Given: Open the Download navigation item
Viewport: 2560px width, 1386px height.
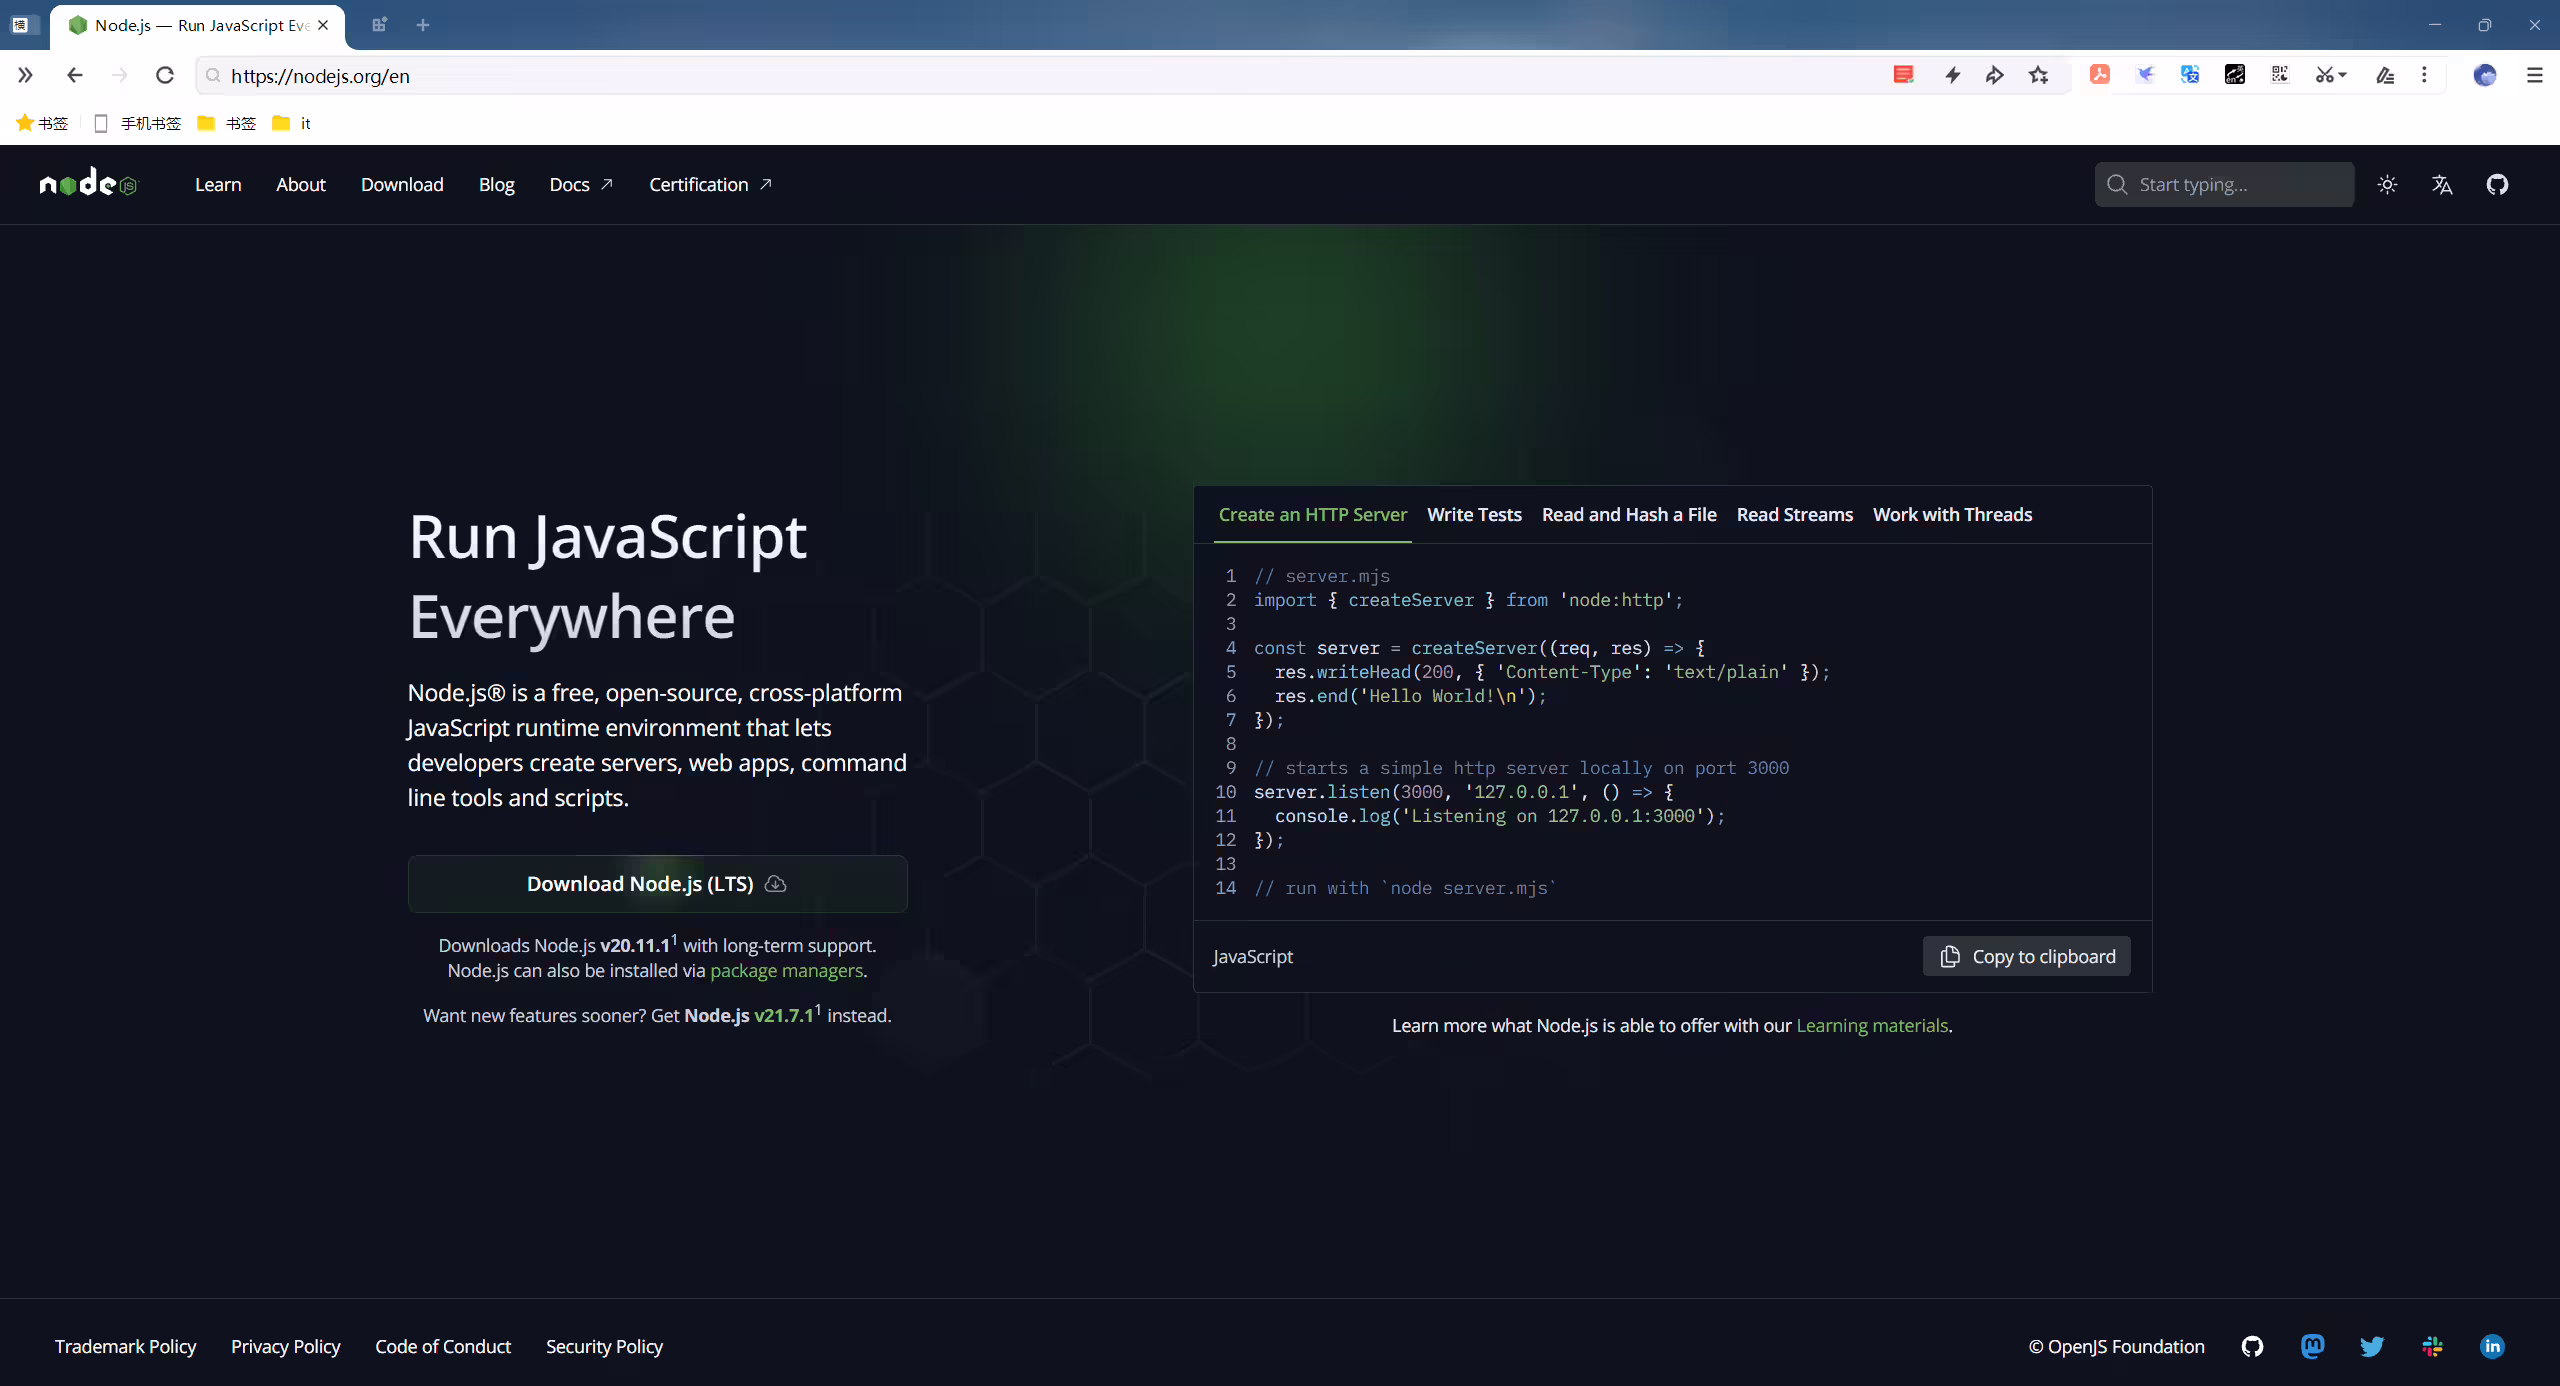Looking at the screenshot, I should (x=402, y=184).
